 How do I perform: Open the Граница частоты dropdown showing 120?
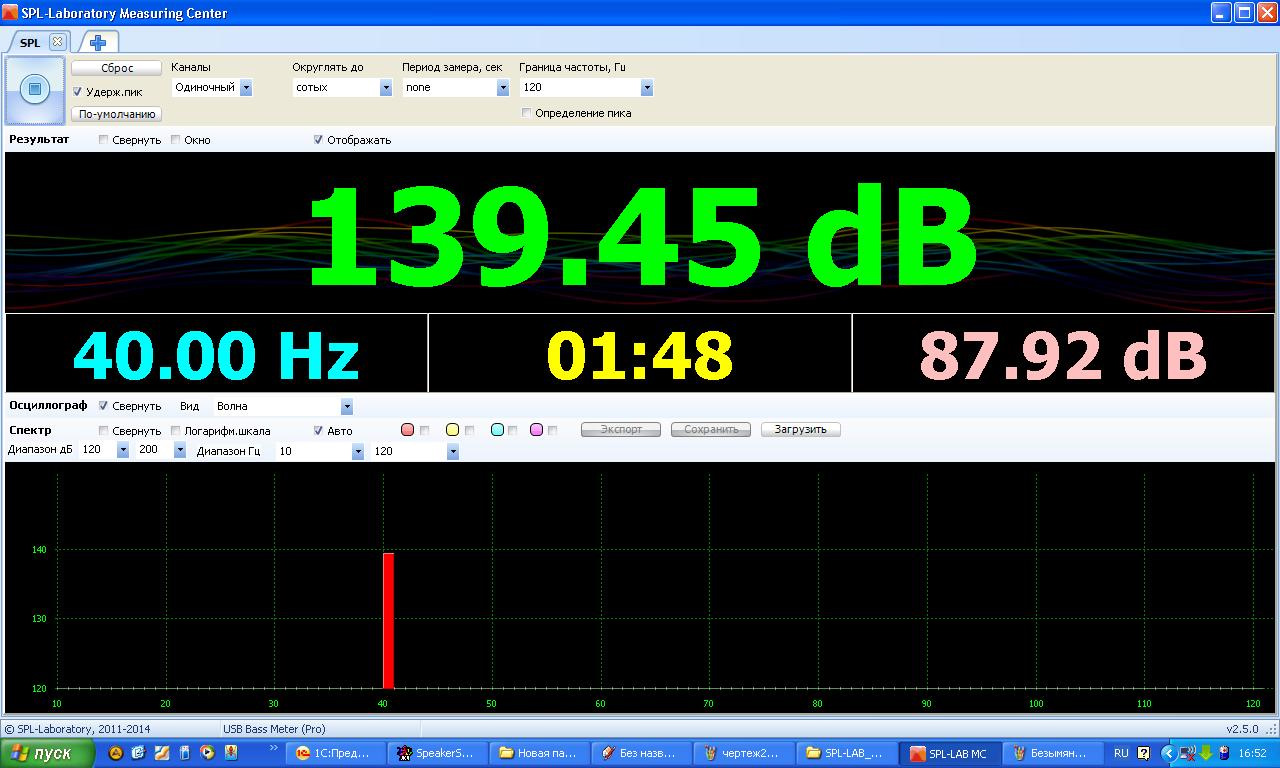pos(586,87)
